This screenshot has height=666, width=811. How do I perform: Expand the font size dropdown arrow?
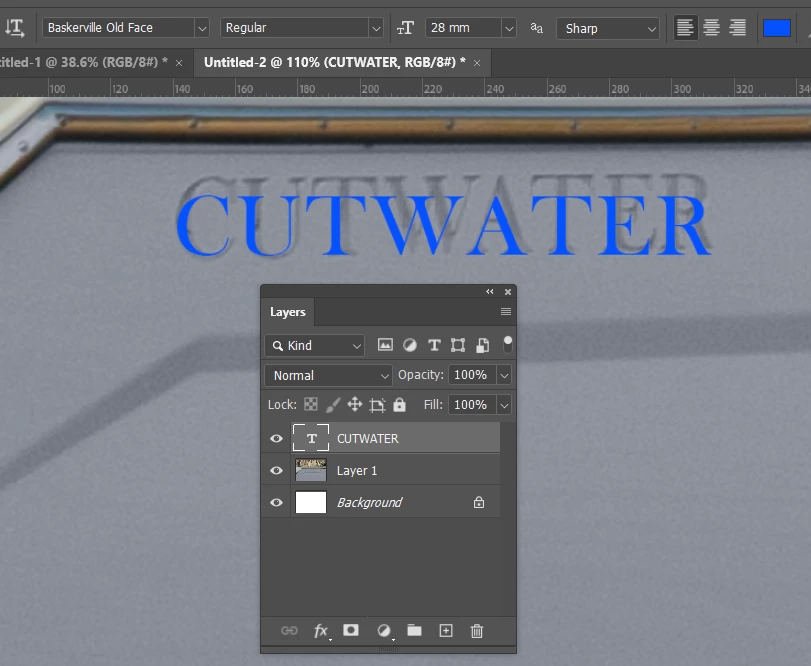pos(509,28)
